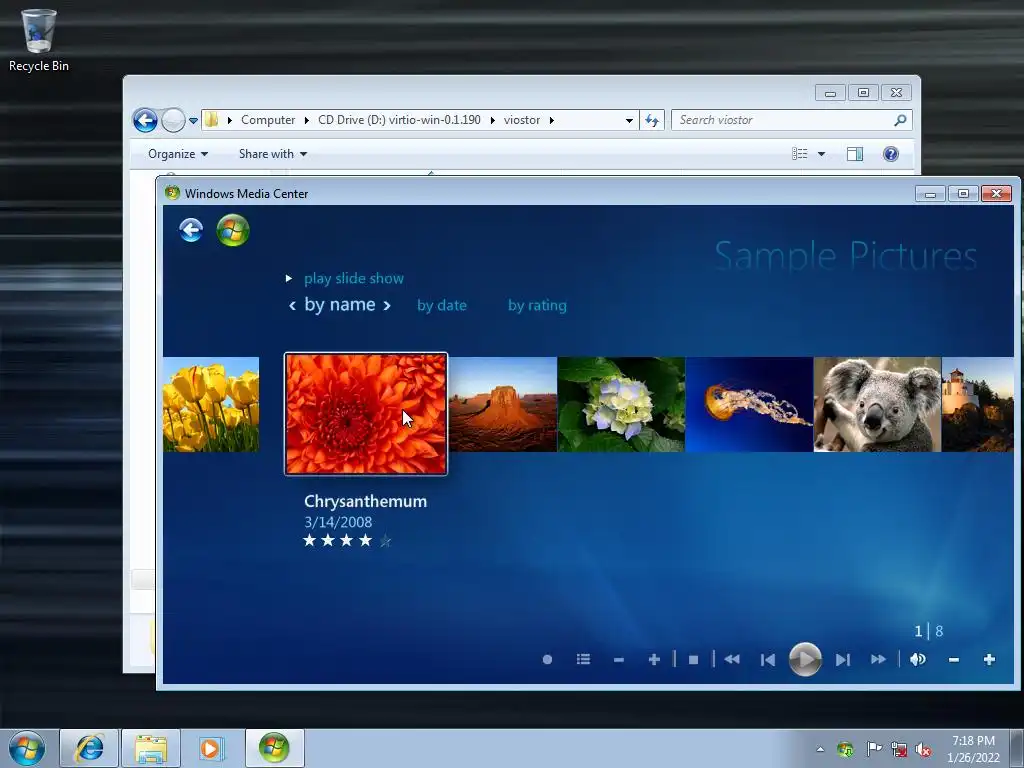This screenshot has width=1024, height=768.
Task: Sort pictures by rating
Action: (537, 305)
